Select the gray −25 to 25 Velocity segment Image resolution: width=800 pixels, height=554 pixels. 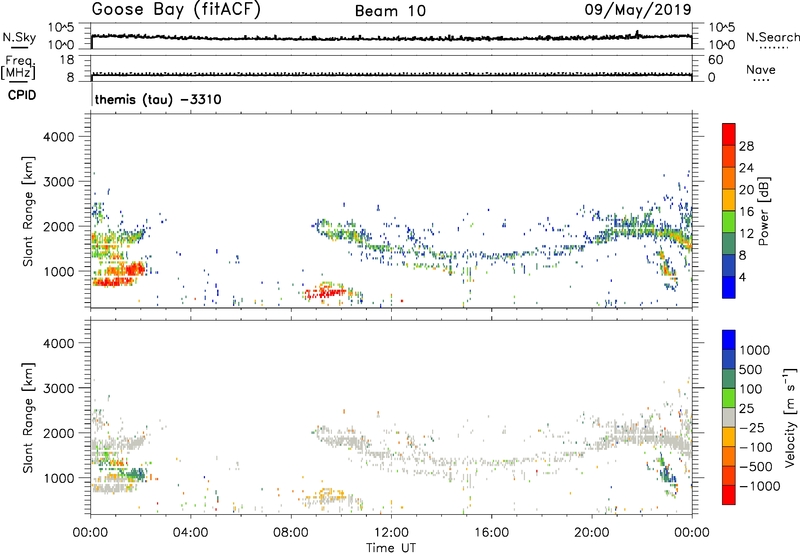click(729, 417)
